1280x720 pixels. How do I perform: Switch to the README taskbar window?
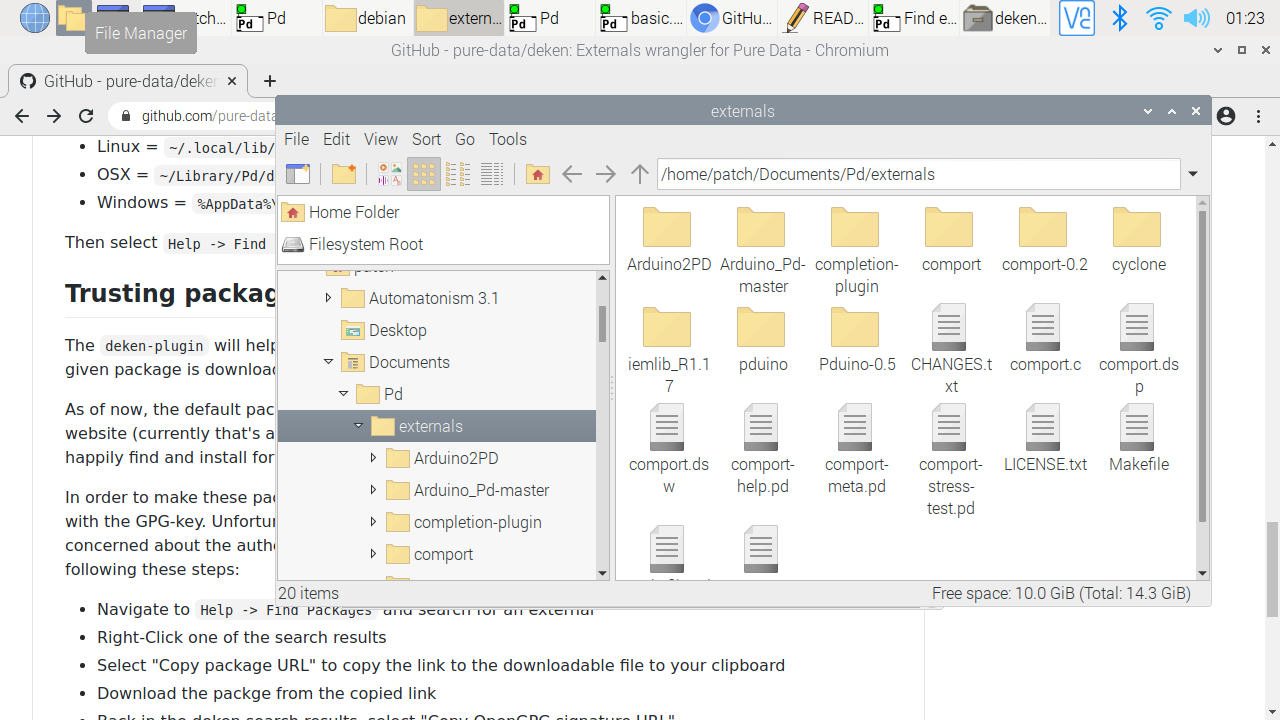coord(824,18)
